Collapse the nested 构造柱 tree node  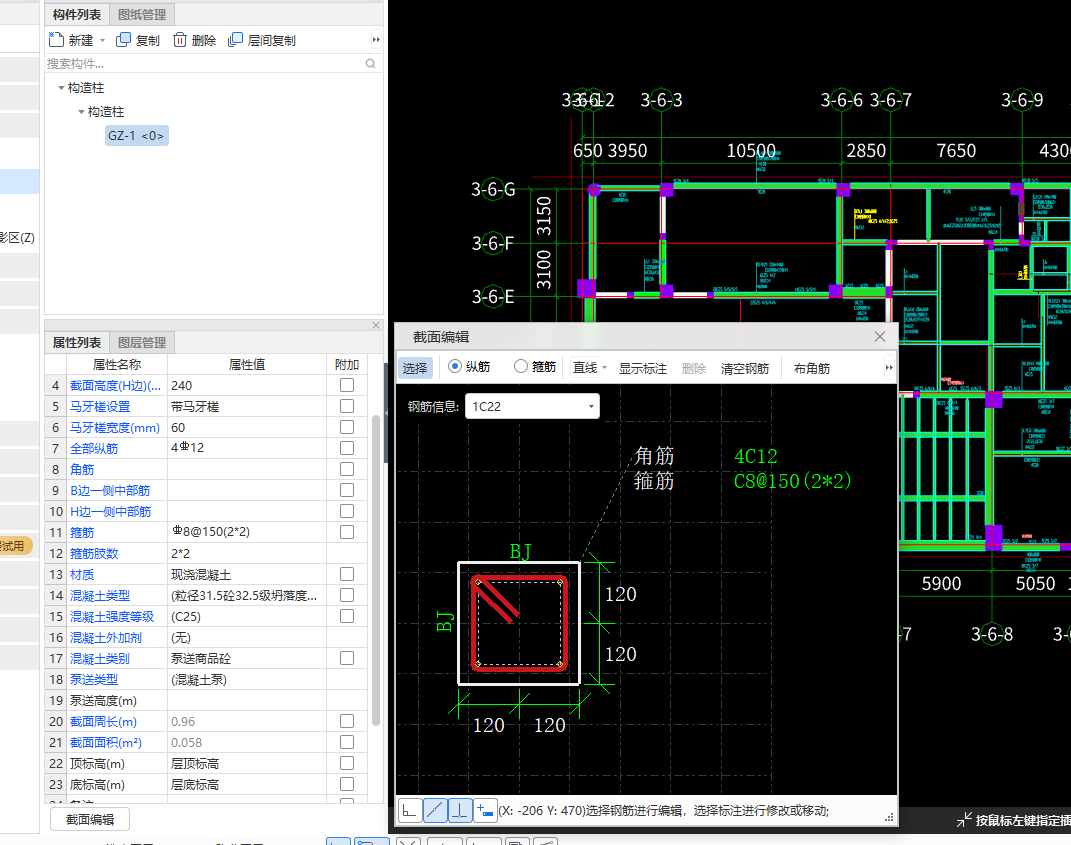coord(81,111)
